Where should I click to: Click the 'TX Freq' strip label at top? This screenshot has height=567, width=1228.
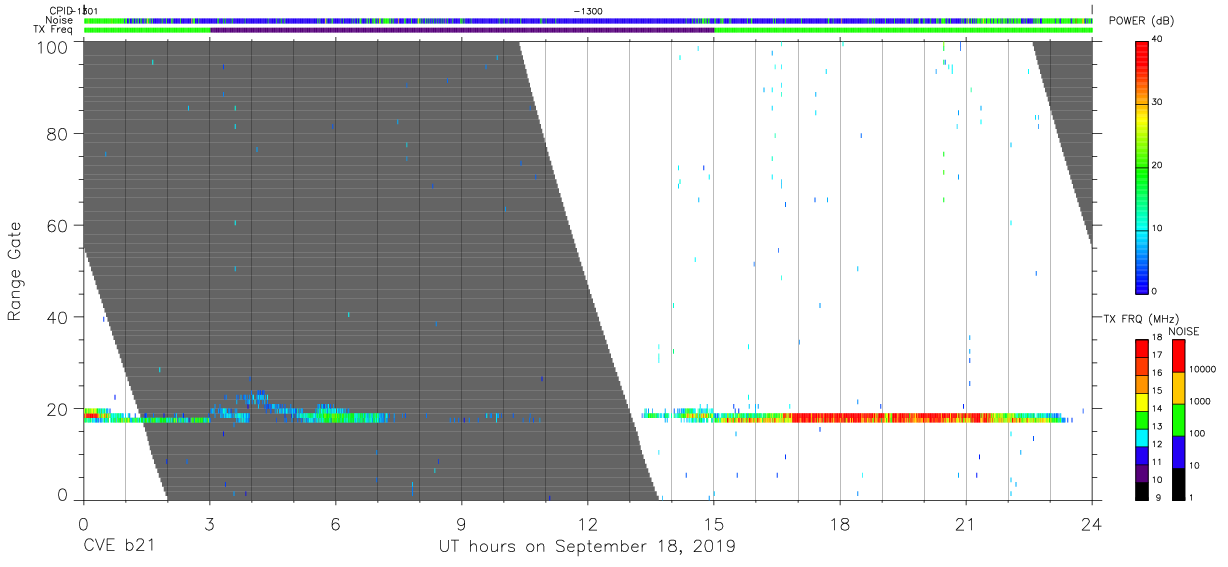click(55, 30)
